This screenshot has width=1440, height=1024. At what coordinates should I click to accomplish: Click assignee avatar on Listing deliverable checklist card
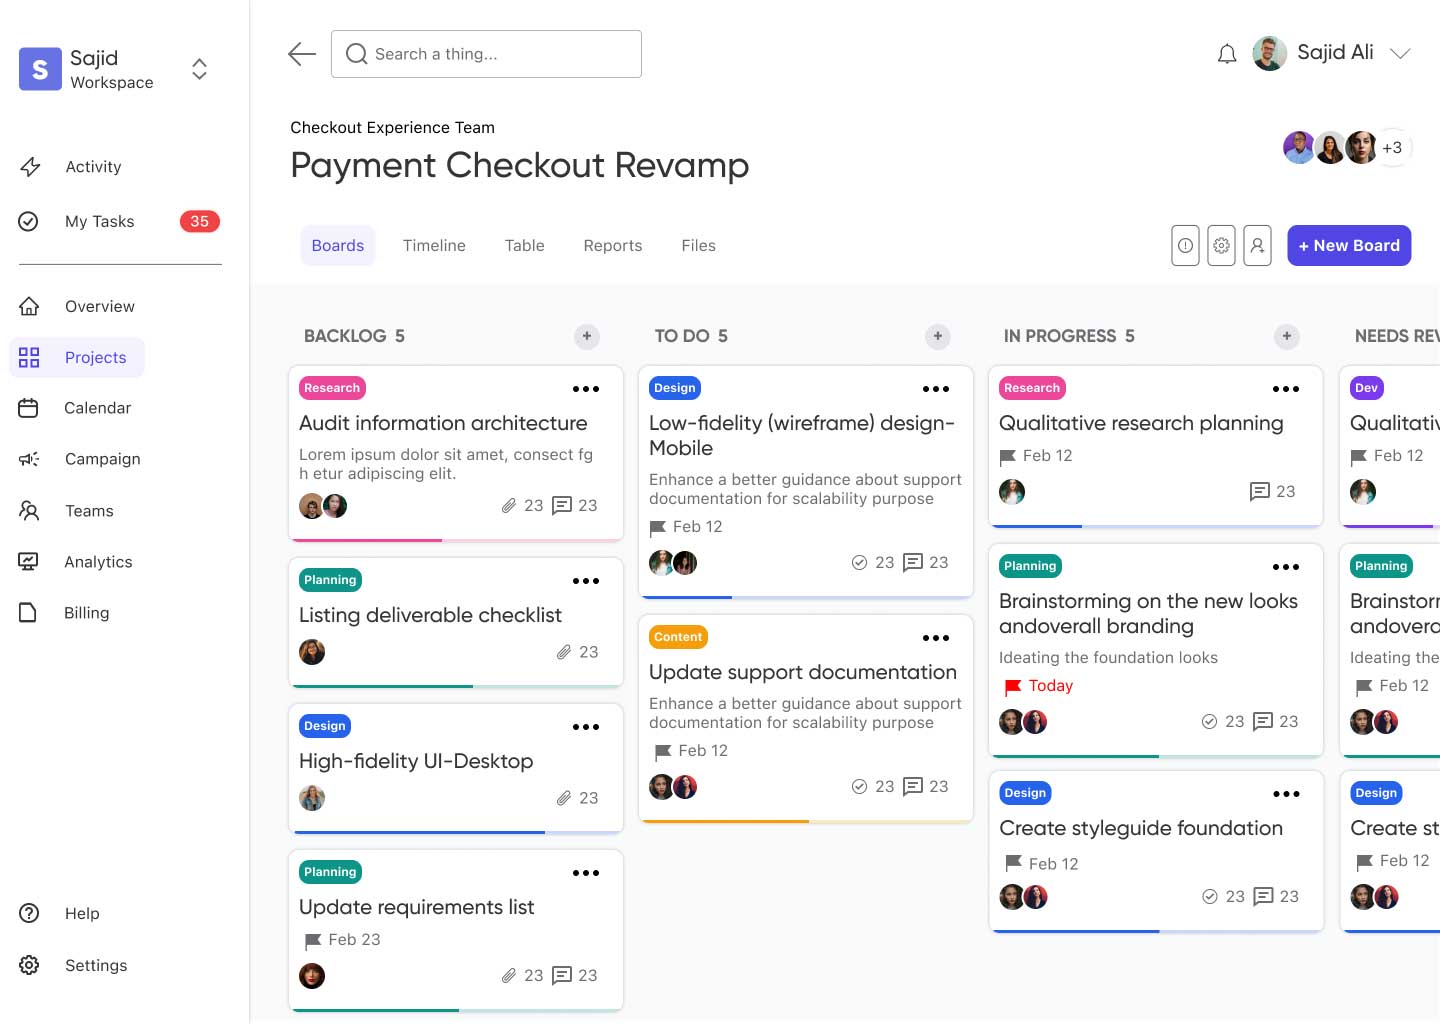click(x=312, y=652)
